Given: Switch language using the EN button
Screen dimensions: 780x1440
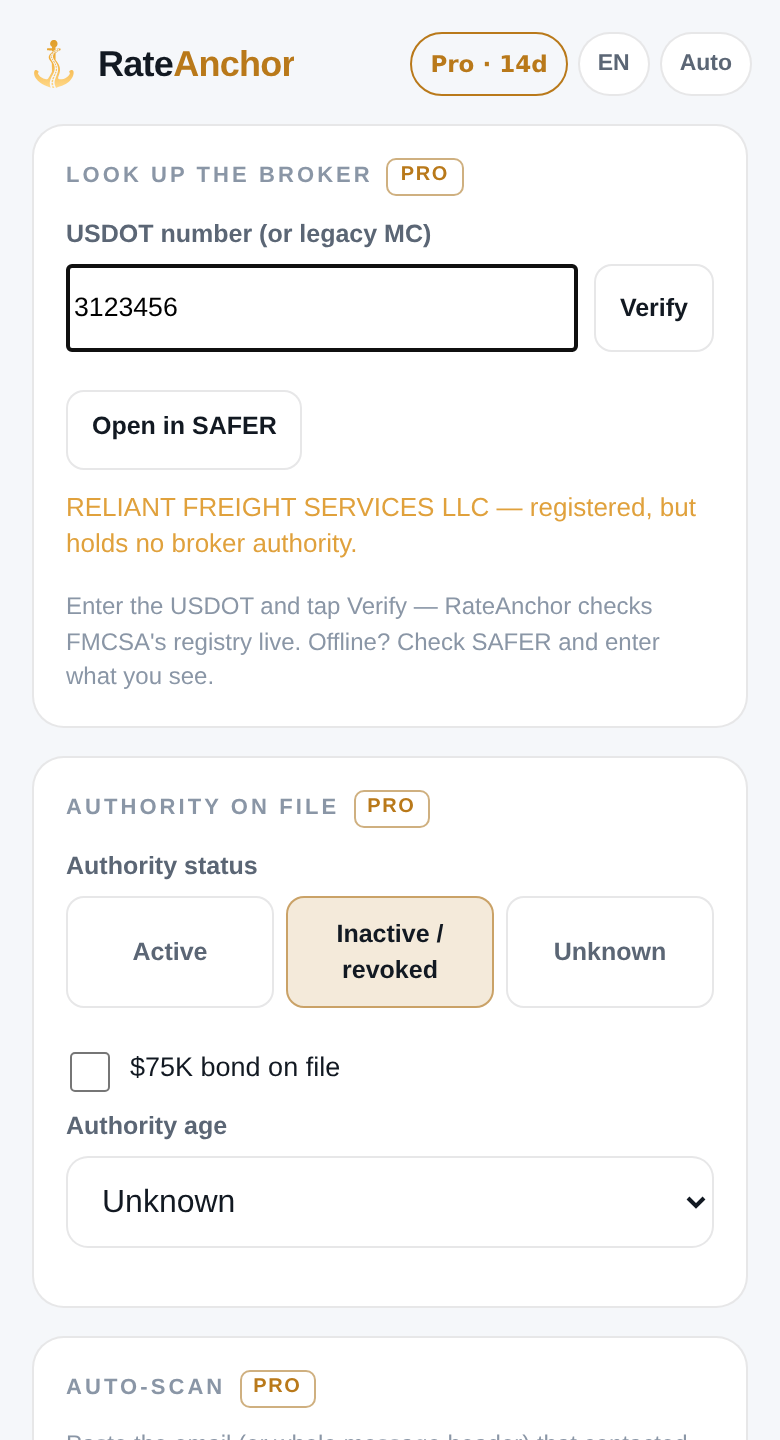Looking at the screenshot, I should click(x=614, y=63).
